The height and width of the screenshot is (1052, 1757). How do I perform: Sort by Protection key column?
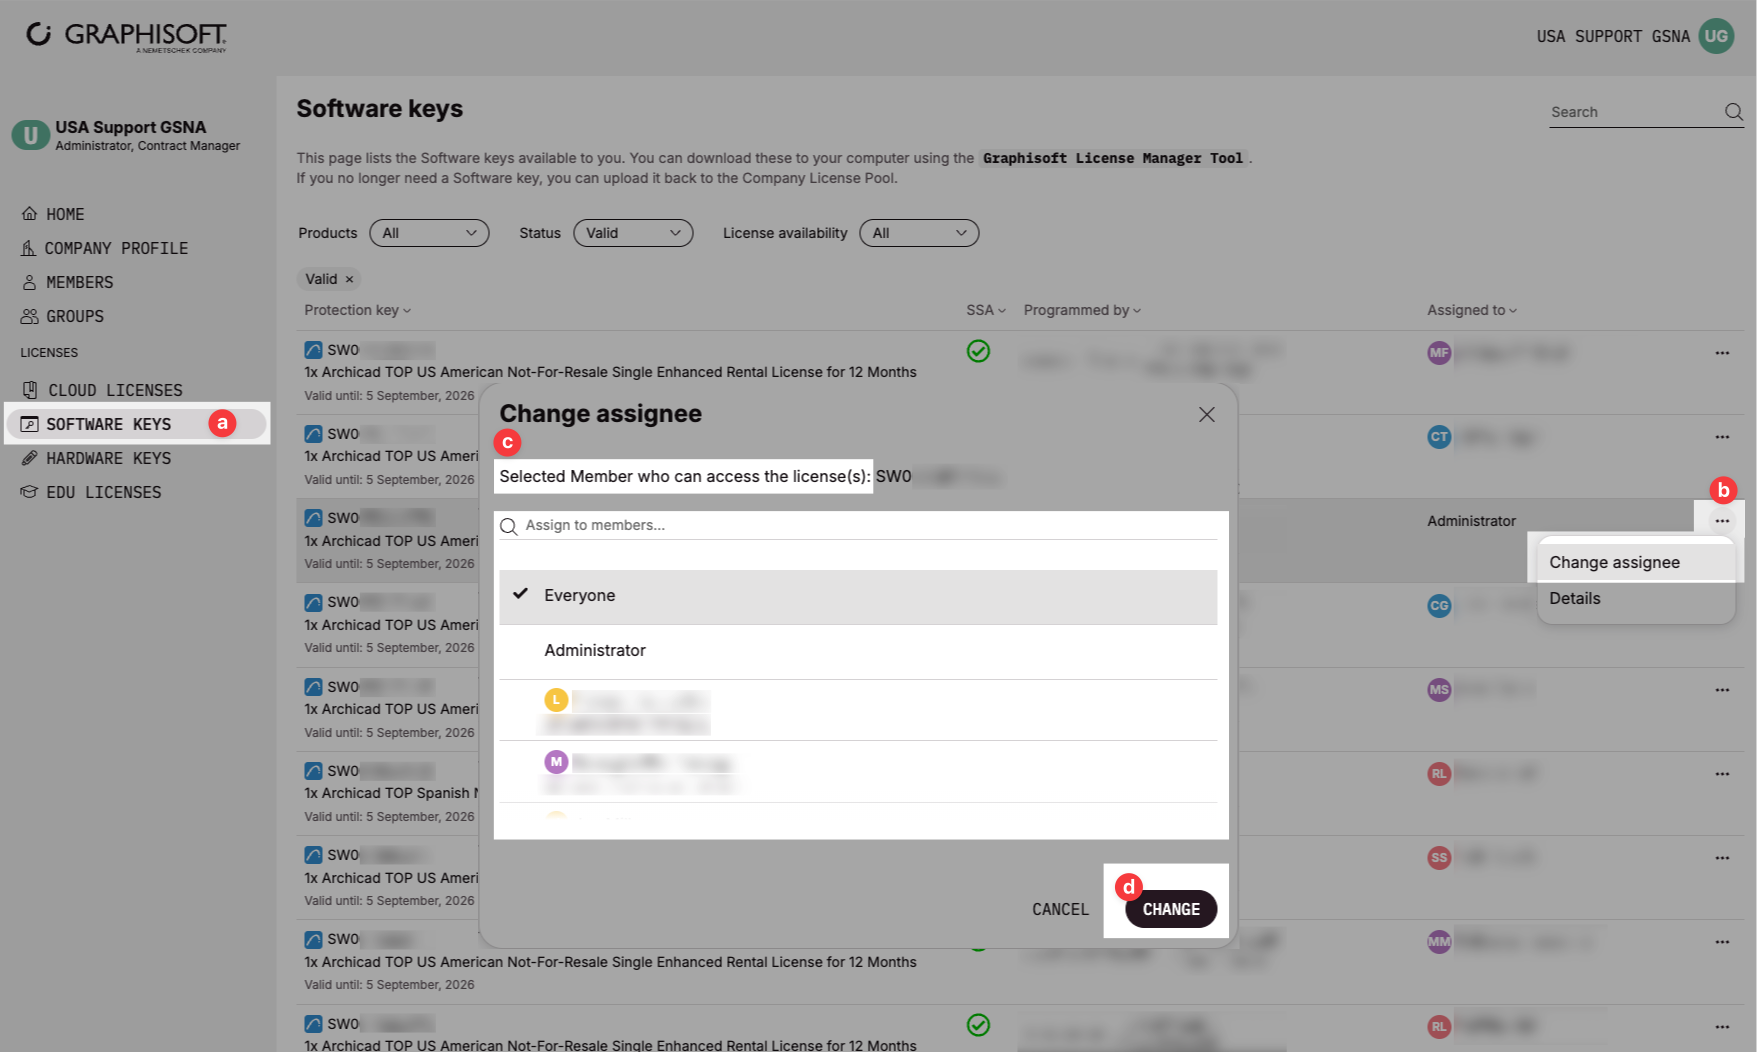coord(357,310)
